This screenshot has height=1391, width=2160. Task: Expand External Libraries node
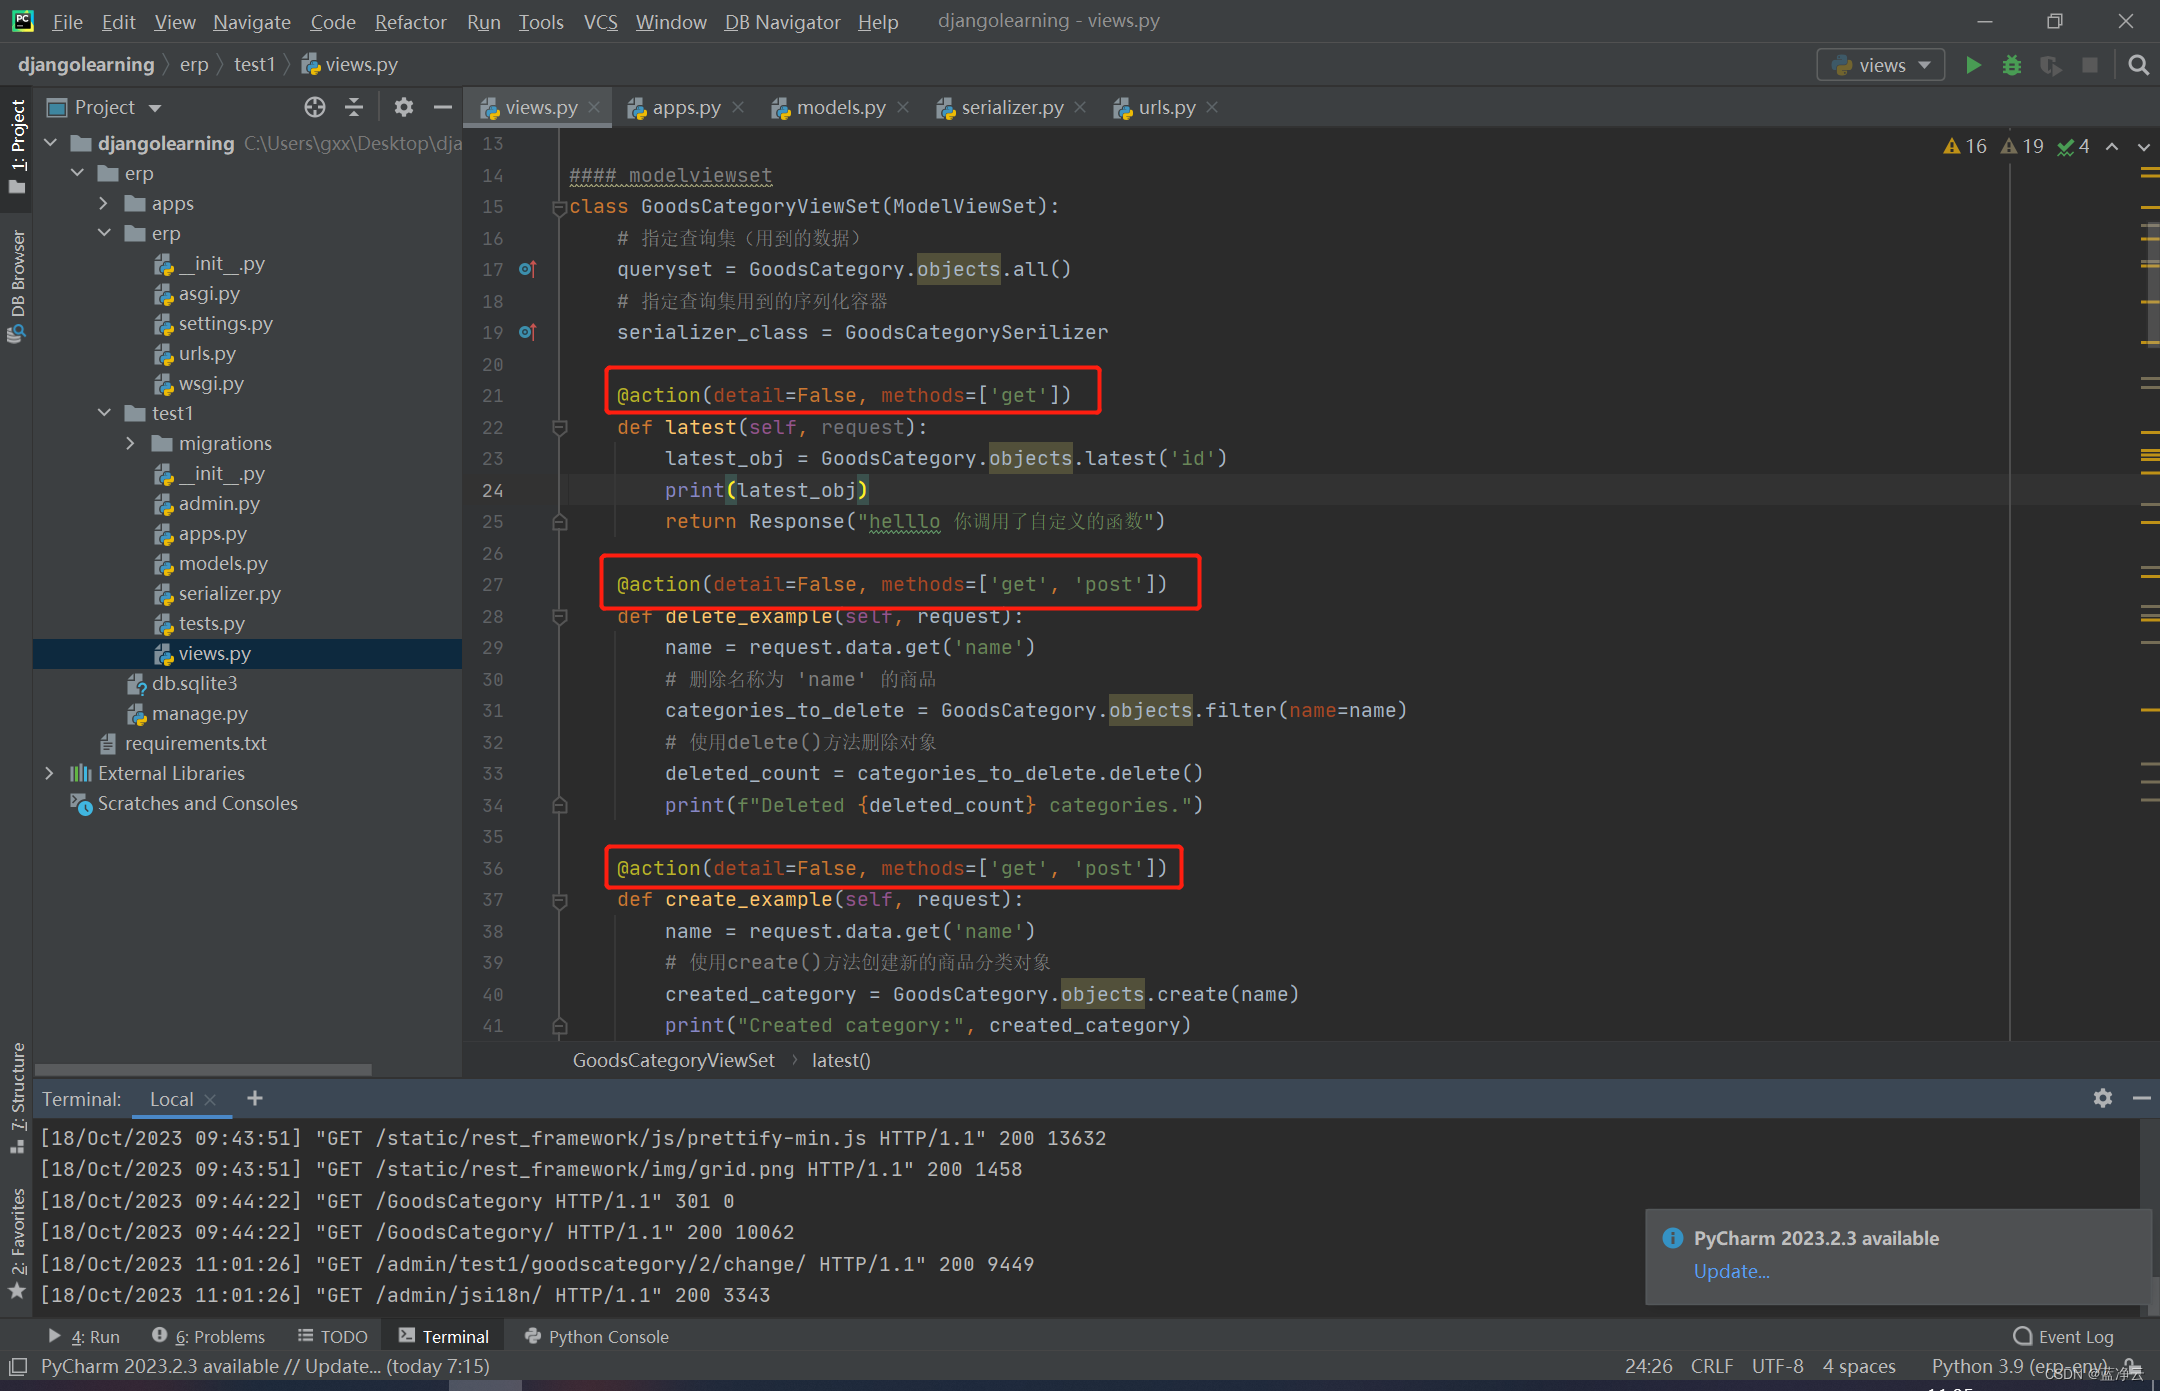pos(49,773)
